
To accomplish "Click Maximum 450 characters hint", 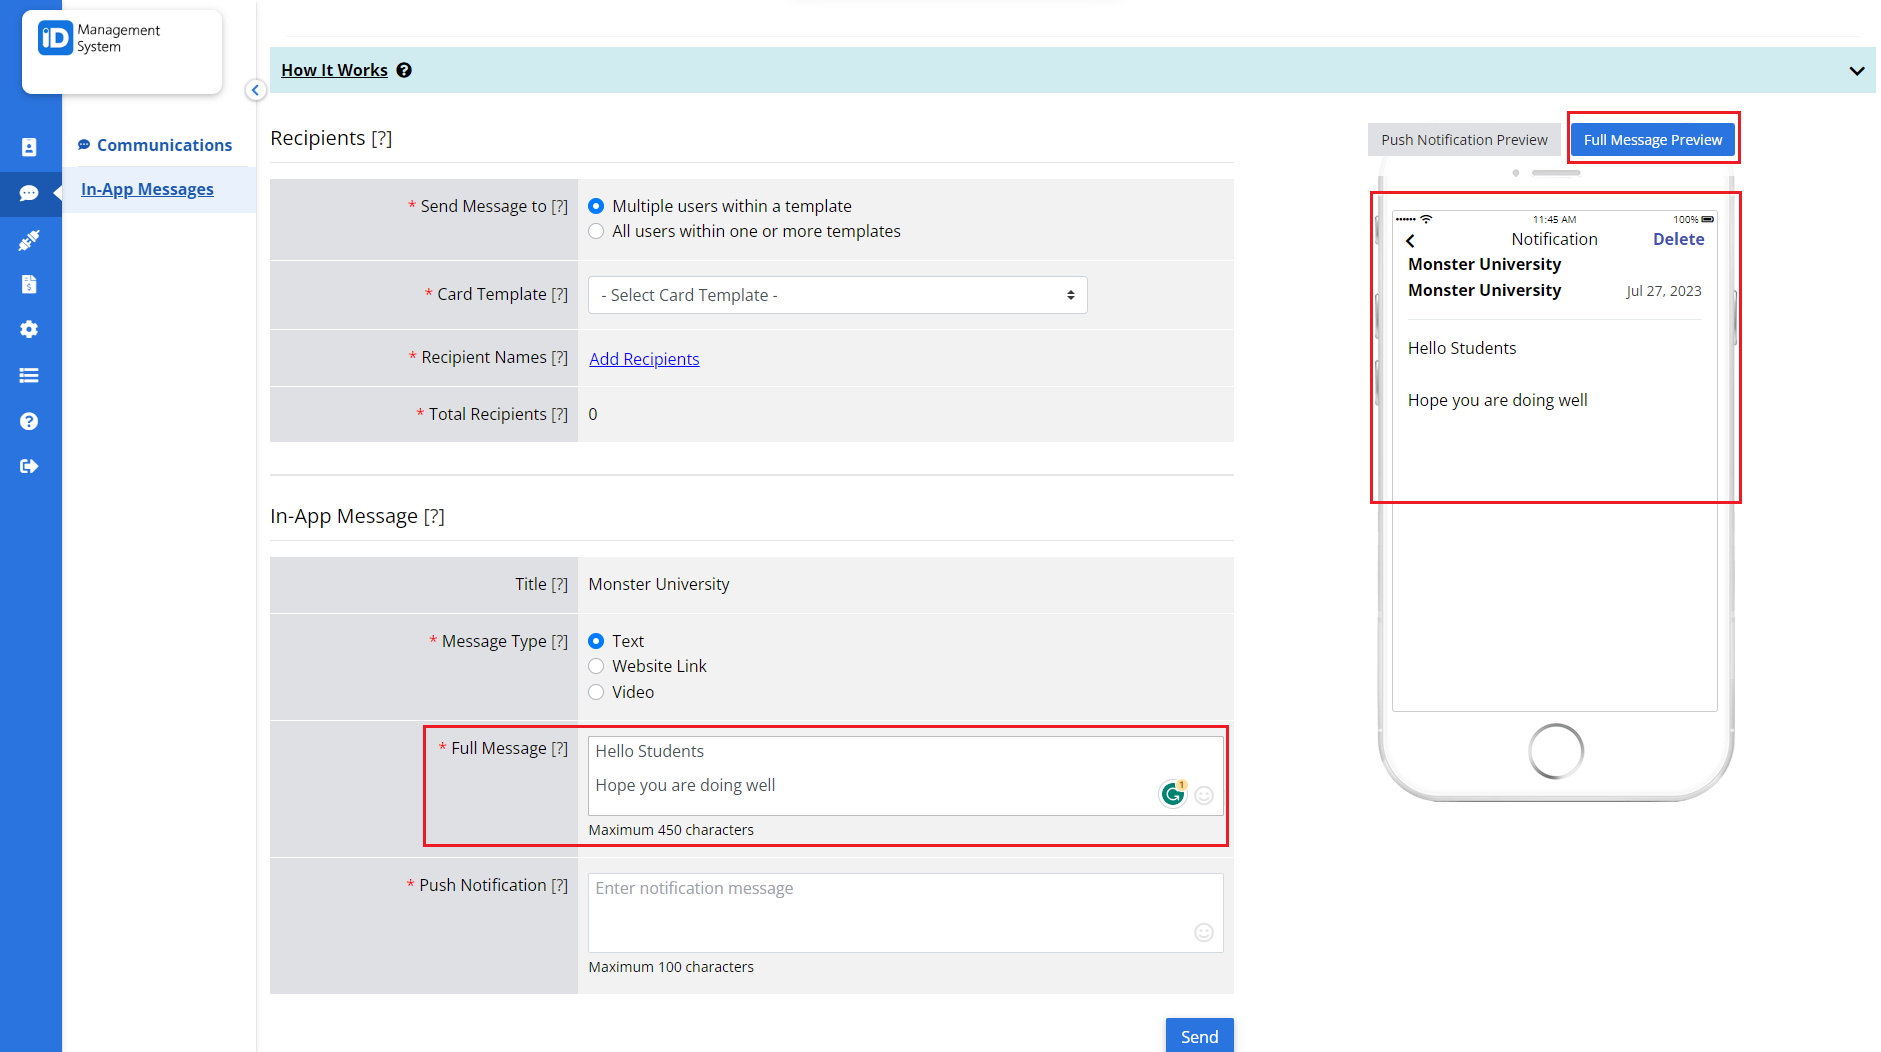I will tap(671, 830).
